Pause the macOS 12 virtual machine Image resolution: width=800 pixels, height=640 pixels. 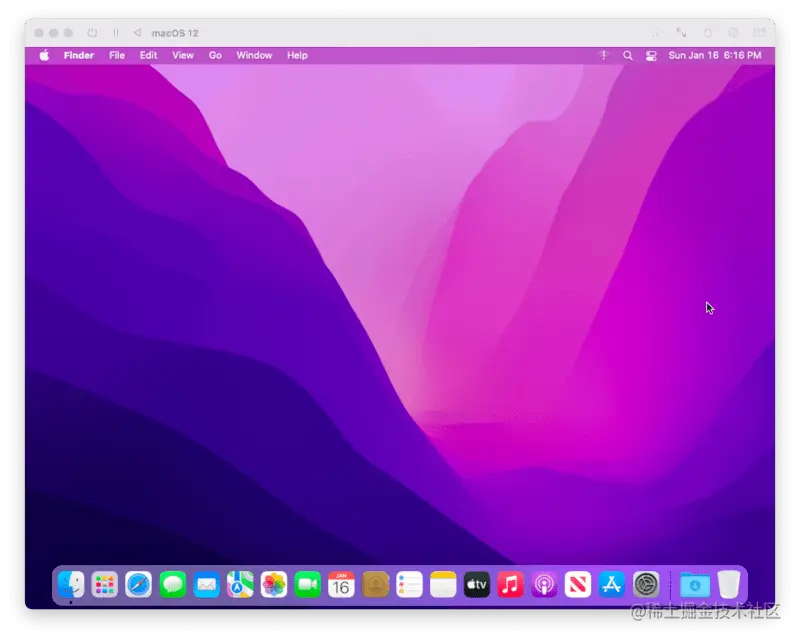click(x=116, y=33)
